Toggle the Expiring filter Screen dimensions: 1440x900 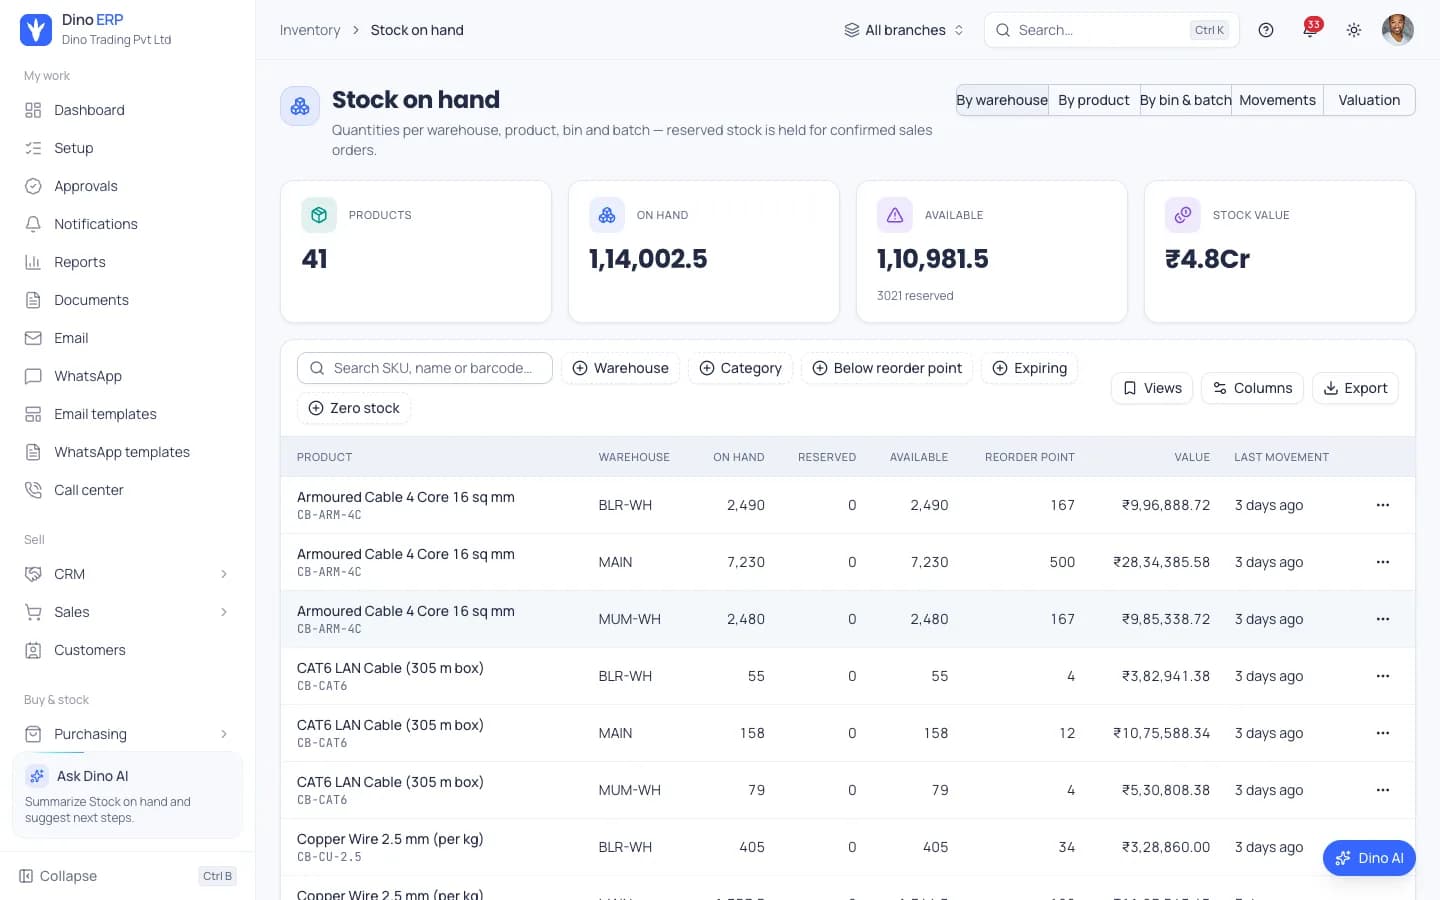pos(1029,368)
